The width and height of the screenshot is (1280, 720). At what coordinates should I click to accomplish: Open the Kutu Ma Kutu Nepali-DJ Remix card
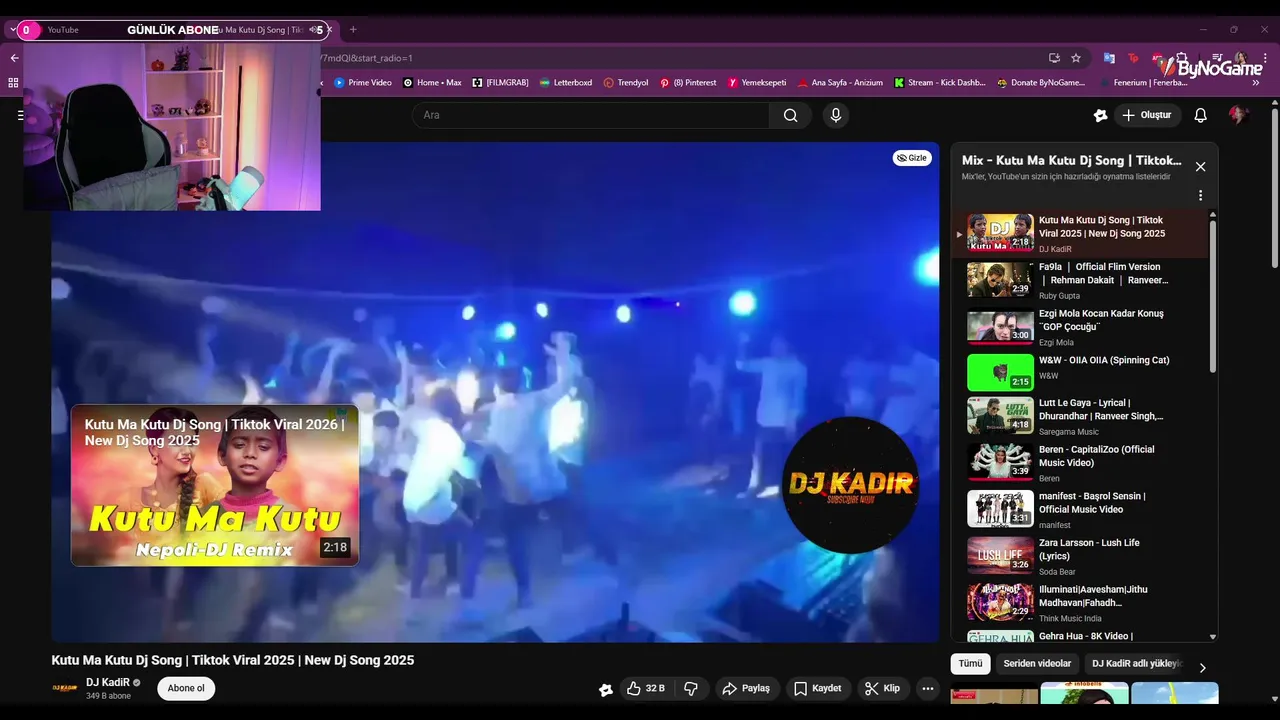pos(215,485)
